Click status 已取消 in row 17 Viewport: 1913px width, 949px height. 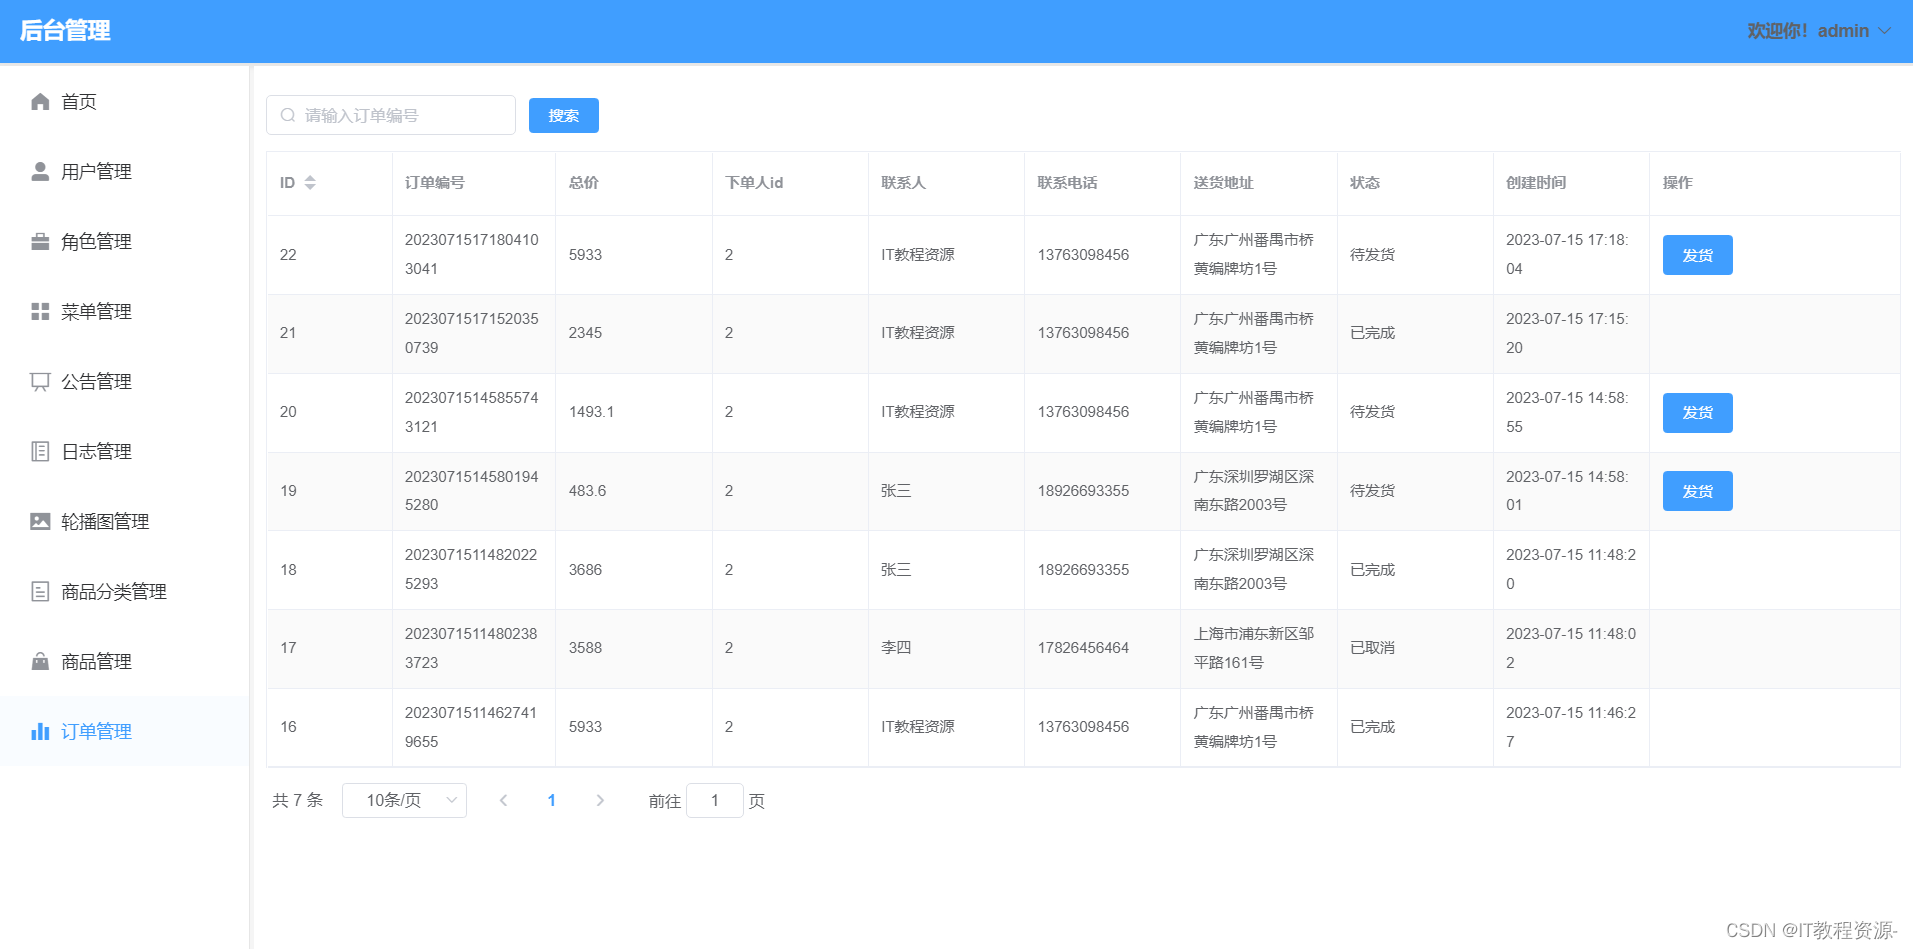tap(1373, 648)
